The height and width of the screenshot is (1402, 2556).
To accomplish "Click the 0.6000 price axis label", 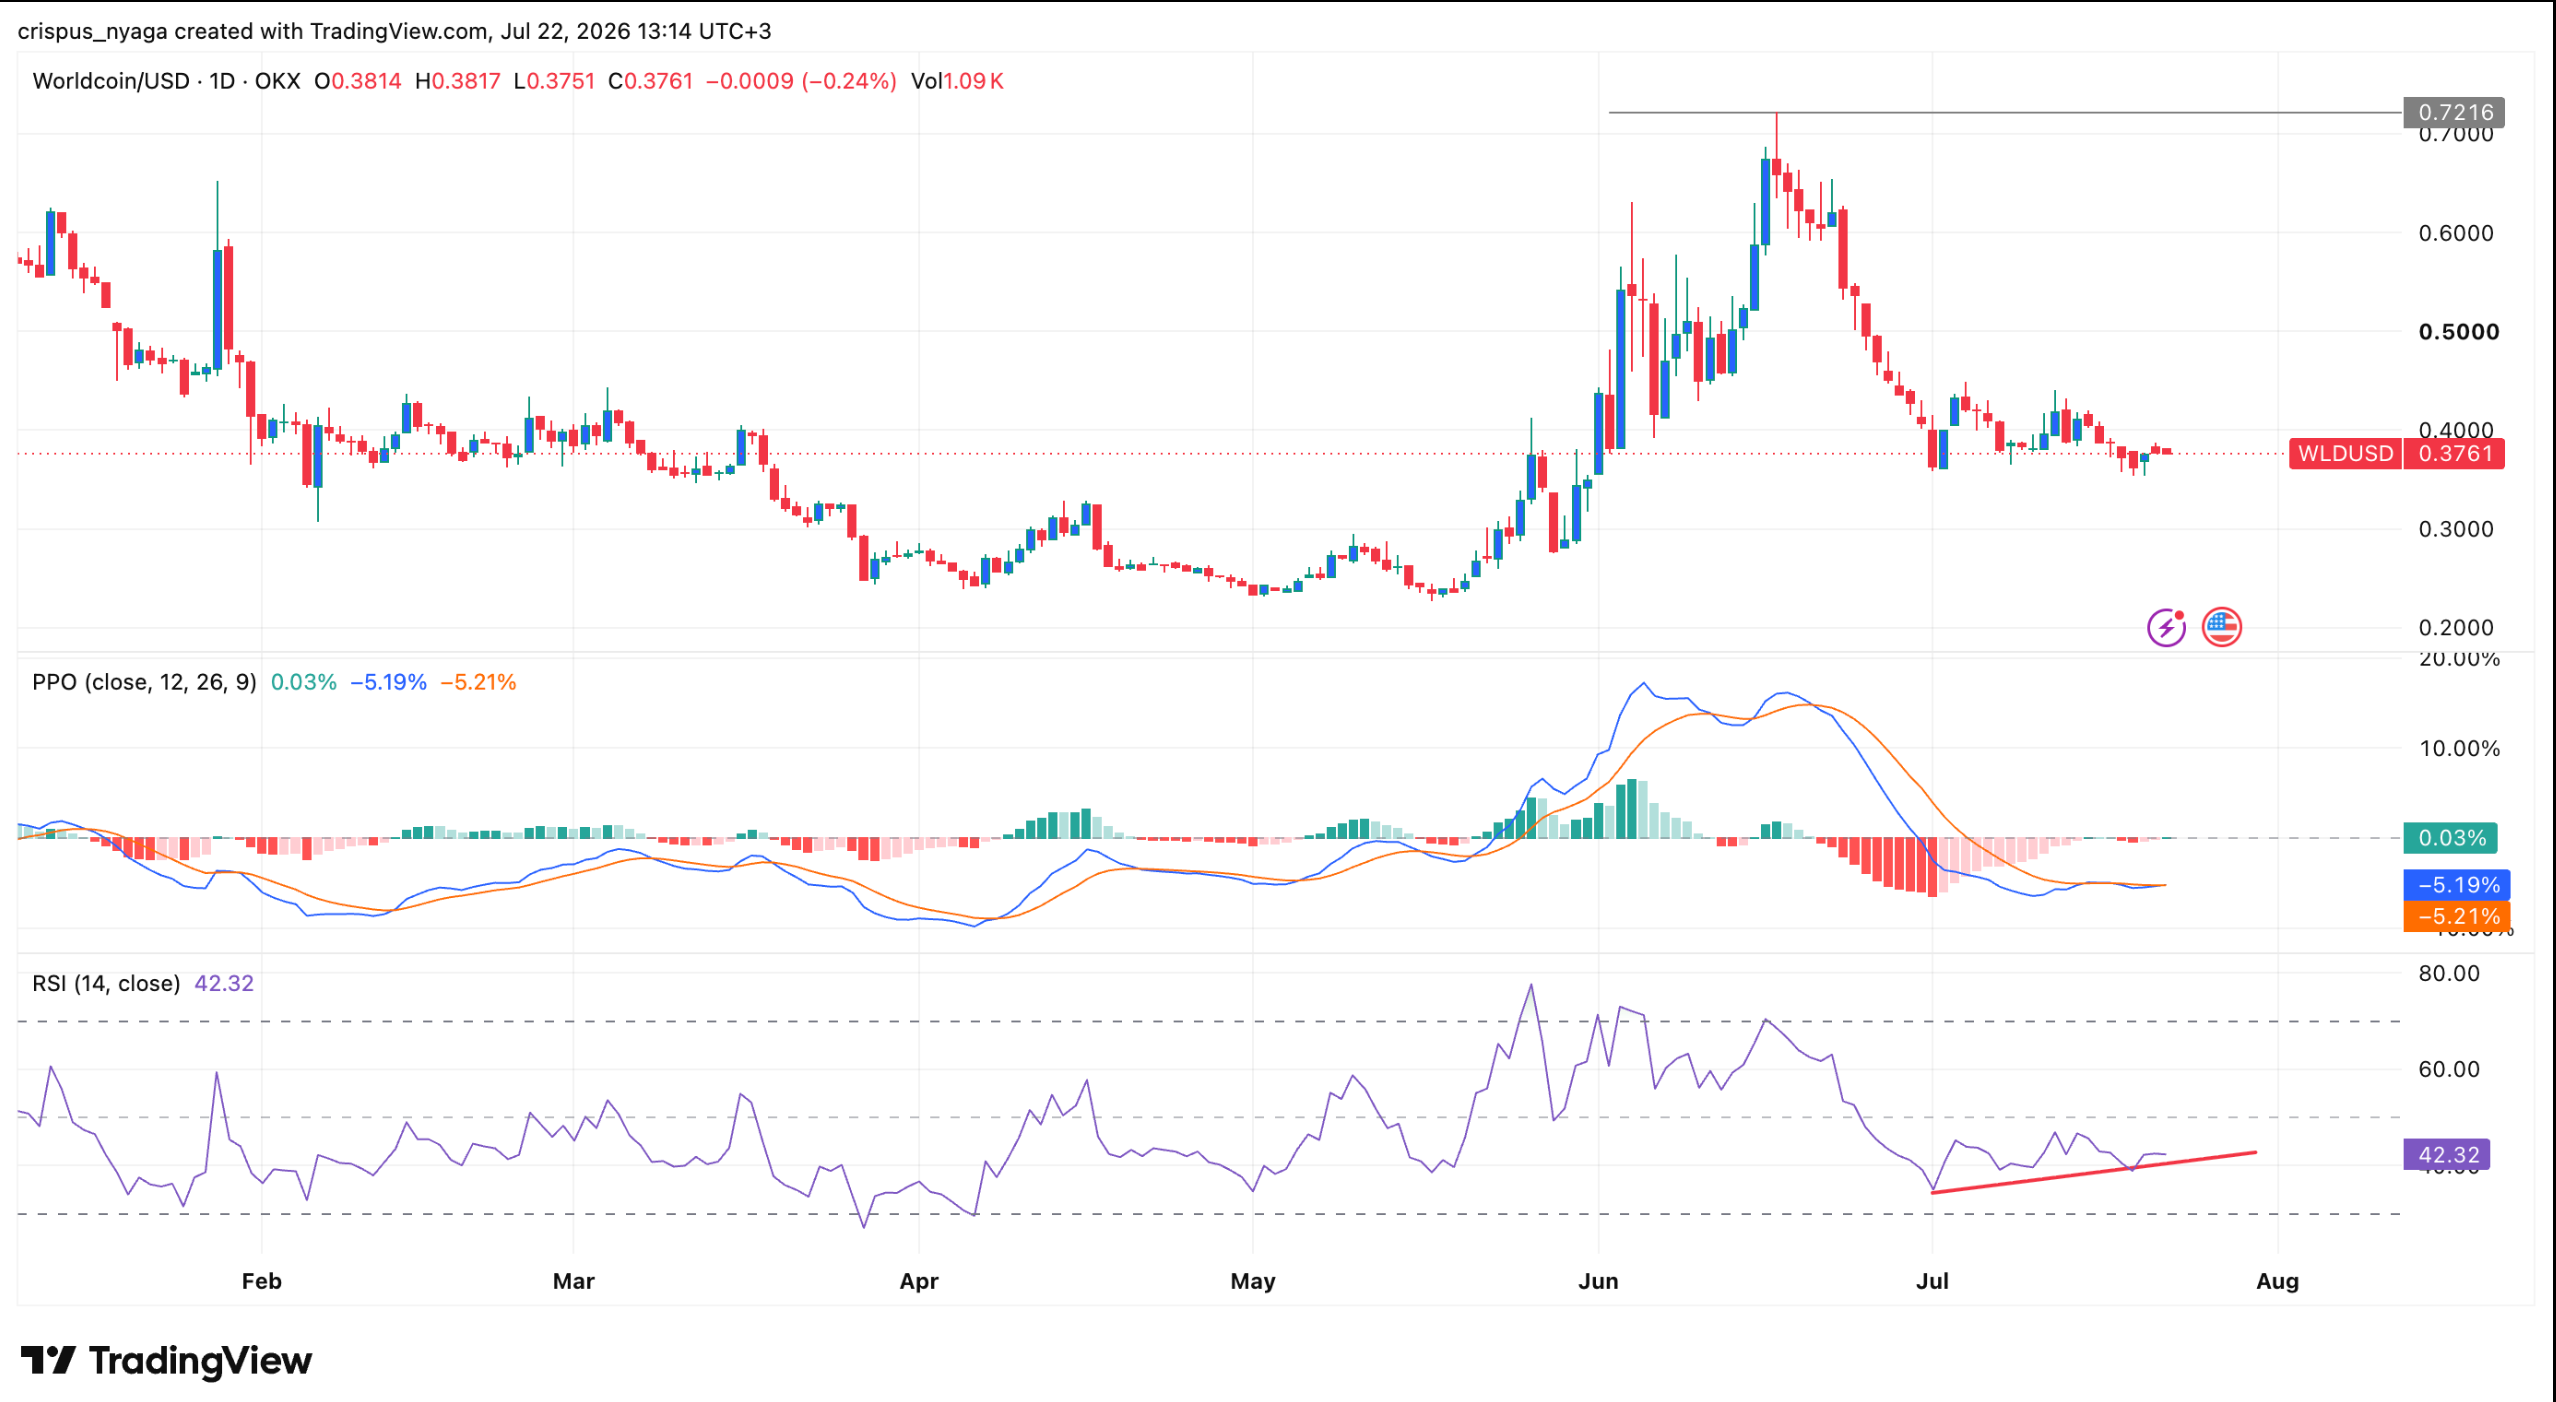I will coord(2456,233).
